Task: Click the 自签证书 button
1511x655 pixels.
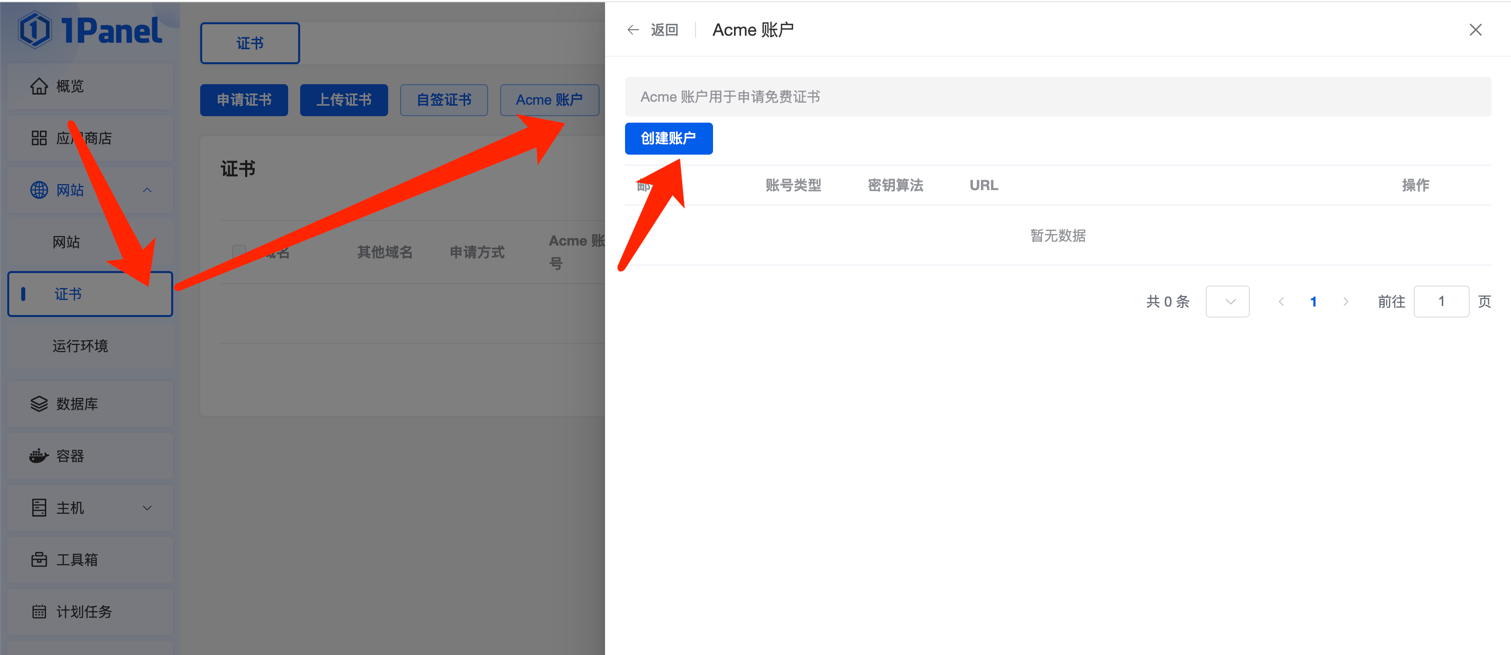Action: tap(444, 100)
